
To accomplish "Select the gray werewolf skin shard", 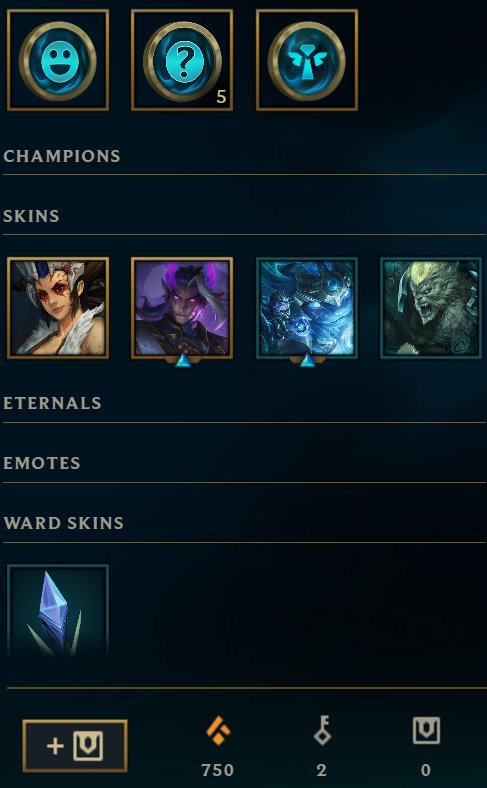I will [x=431, y=308].
